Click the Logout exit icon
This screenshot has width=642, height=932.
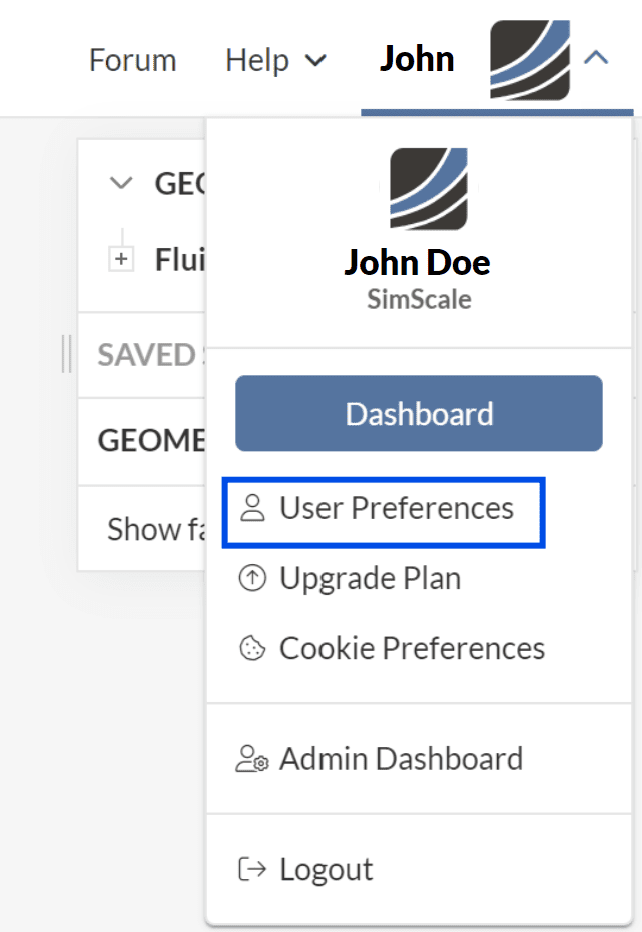click(253, 869)
